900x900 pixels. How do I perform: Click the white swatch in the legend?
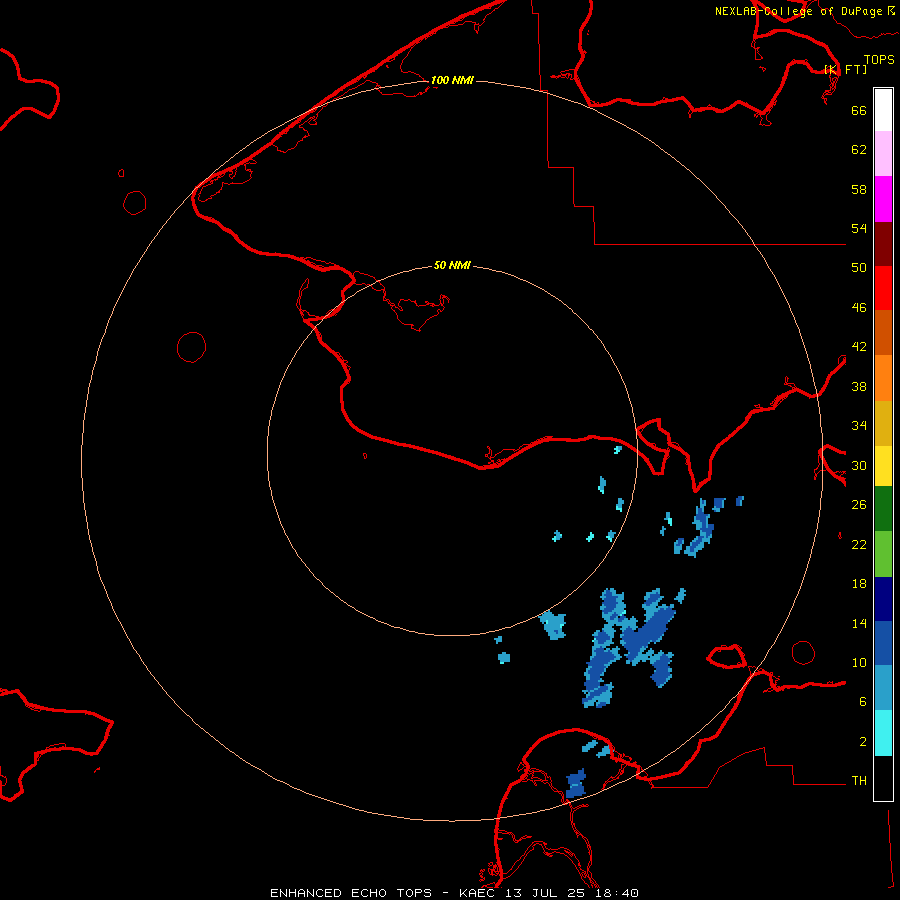[x=883, y=110]
